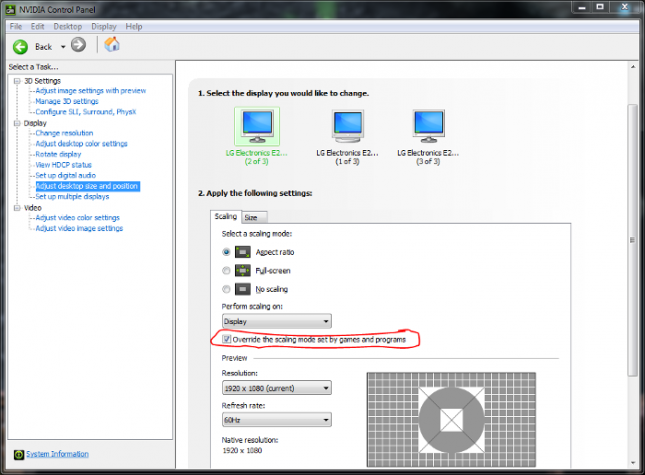645x475 pixels.
Task: Switch to the Scaling tab
Action: click(x=226, y=216)
